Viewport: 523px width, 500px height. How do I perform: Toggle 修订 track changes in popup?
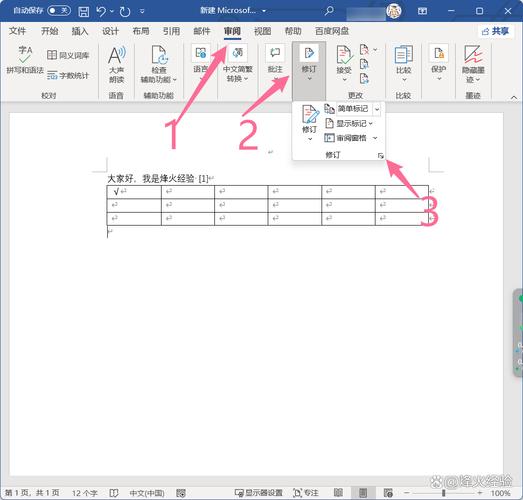(x=310, y=114)
